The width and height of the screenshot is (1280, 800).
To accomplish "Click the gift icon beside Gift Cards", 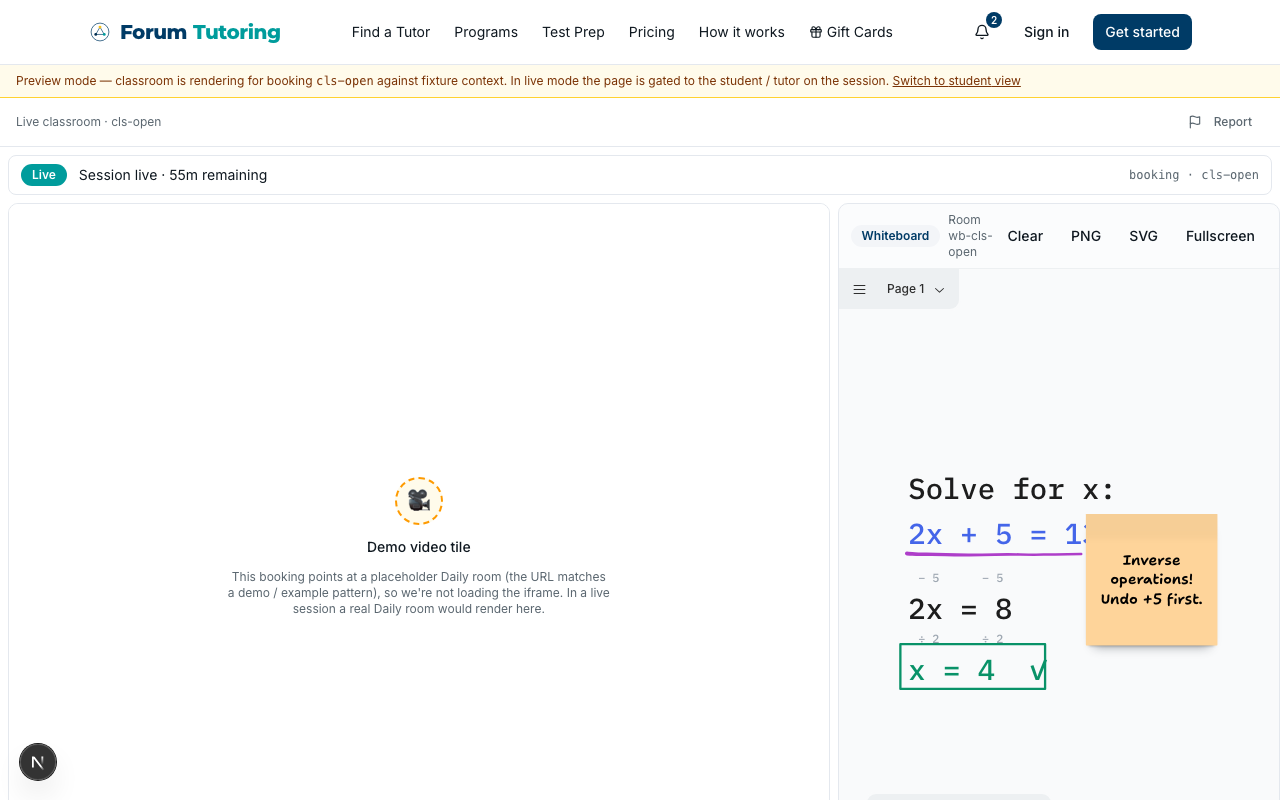I will coord(816,32).
